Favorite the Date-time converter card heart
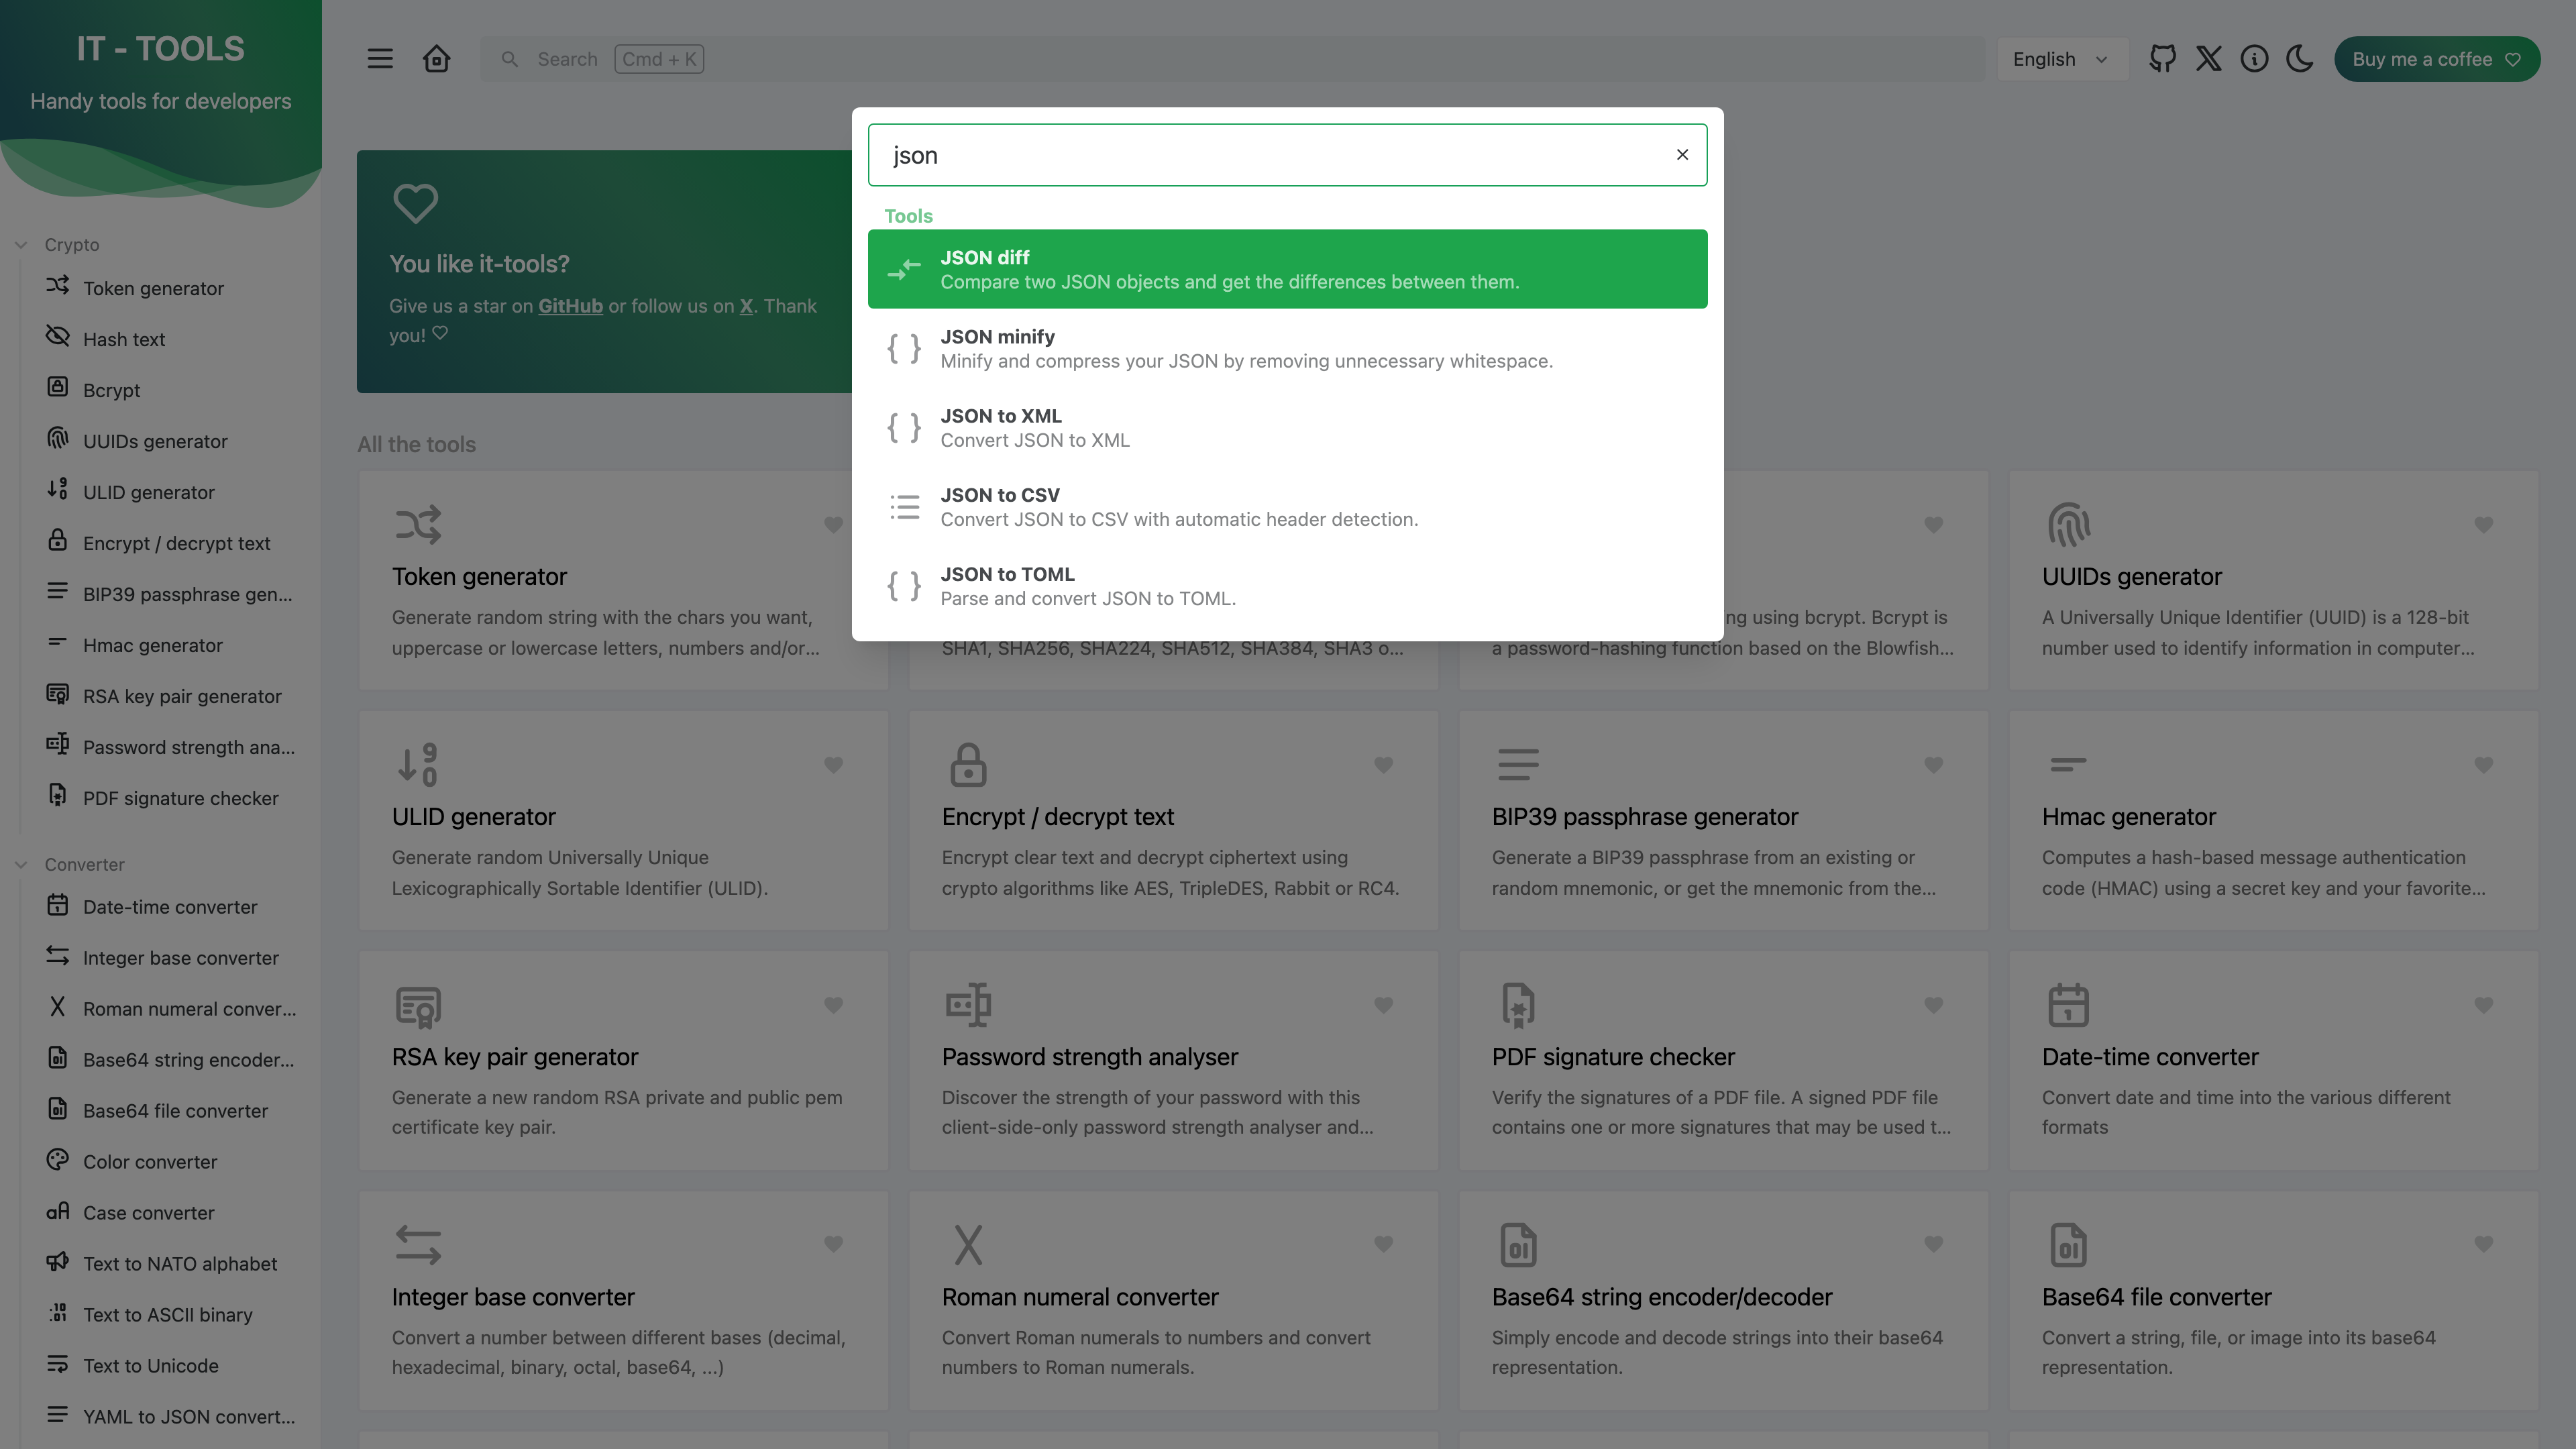Screen dimensions: 2576x1449 [2483, 1005]
